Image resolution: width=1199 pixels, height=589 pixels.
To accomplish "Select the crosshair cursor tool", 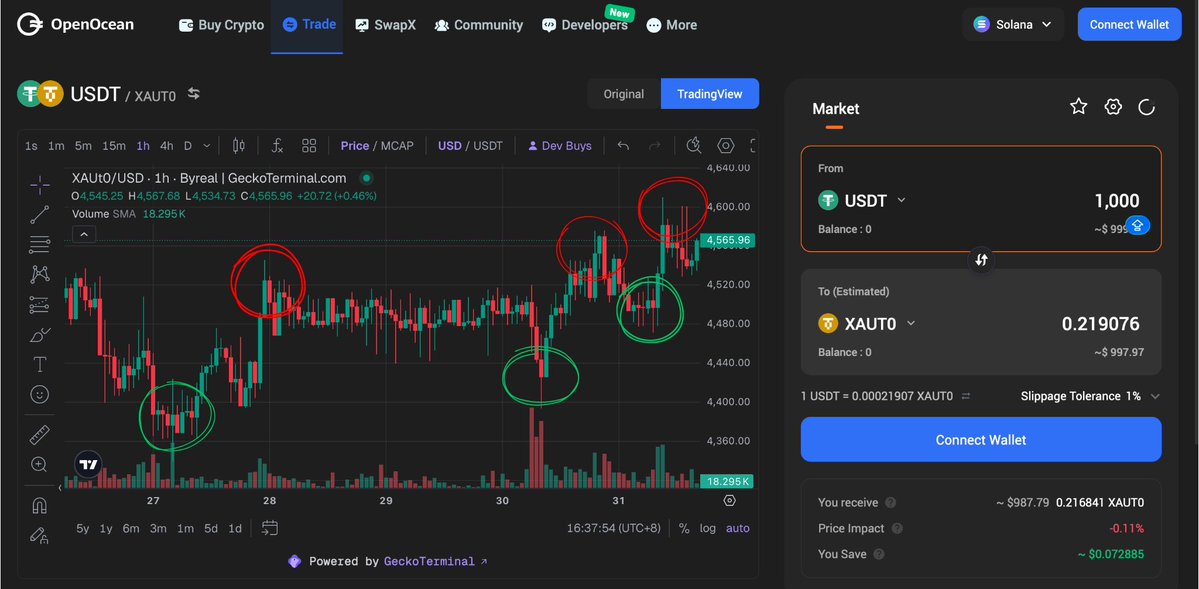I will coord(40,184).
